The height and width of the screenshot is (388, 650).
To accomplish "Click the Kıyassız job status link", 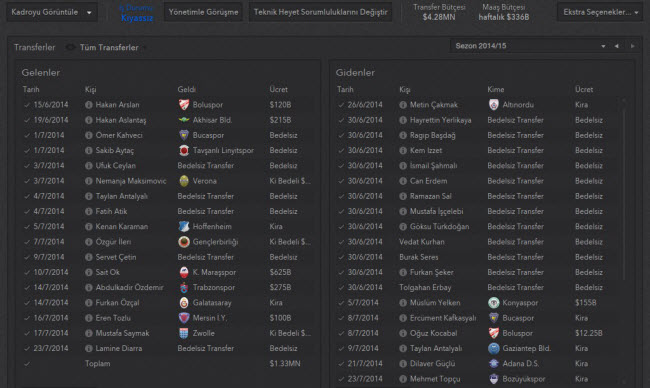I will pos(137,18).
